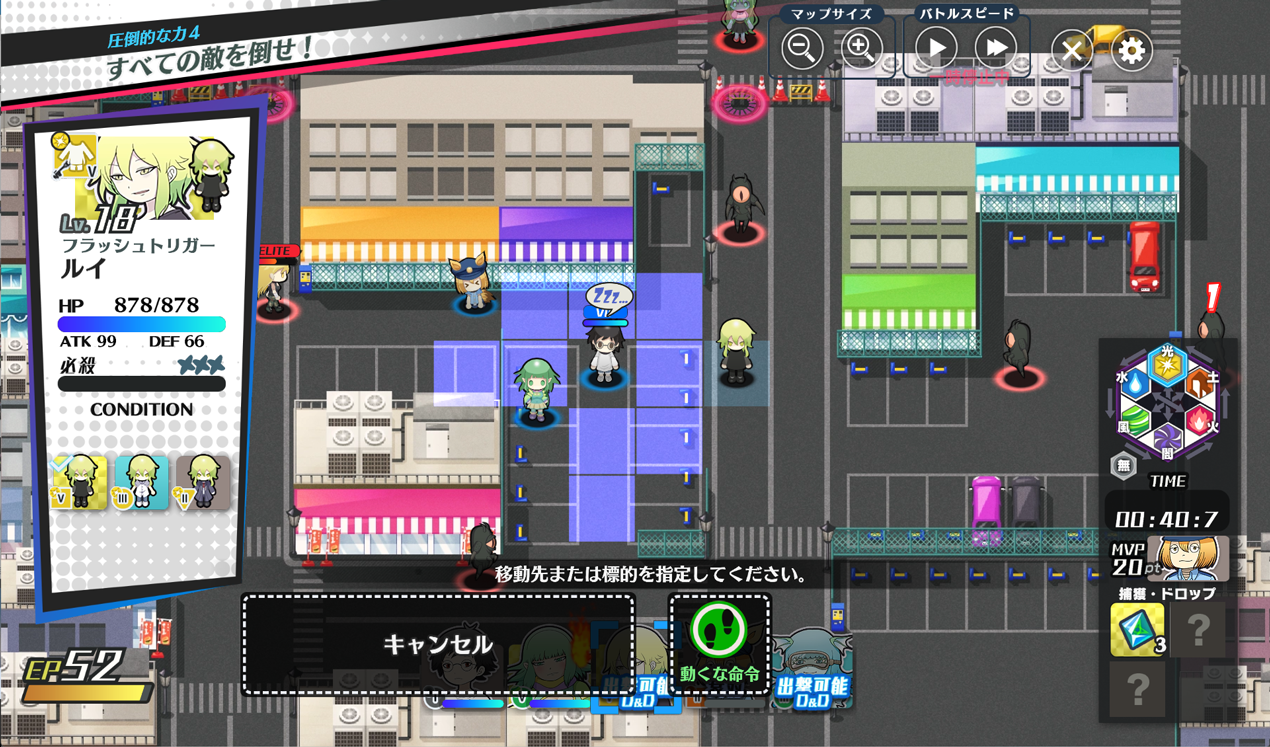Click the 無 non-element hexagon
The width and height of the screenshot is (1270, 747).
pos(1123,467)
